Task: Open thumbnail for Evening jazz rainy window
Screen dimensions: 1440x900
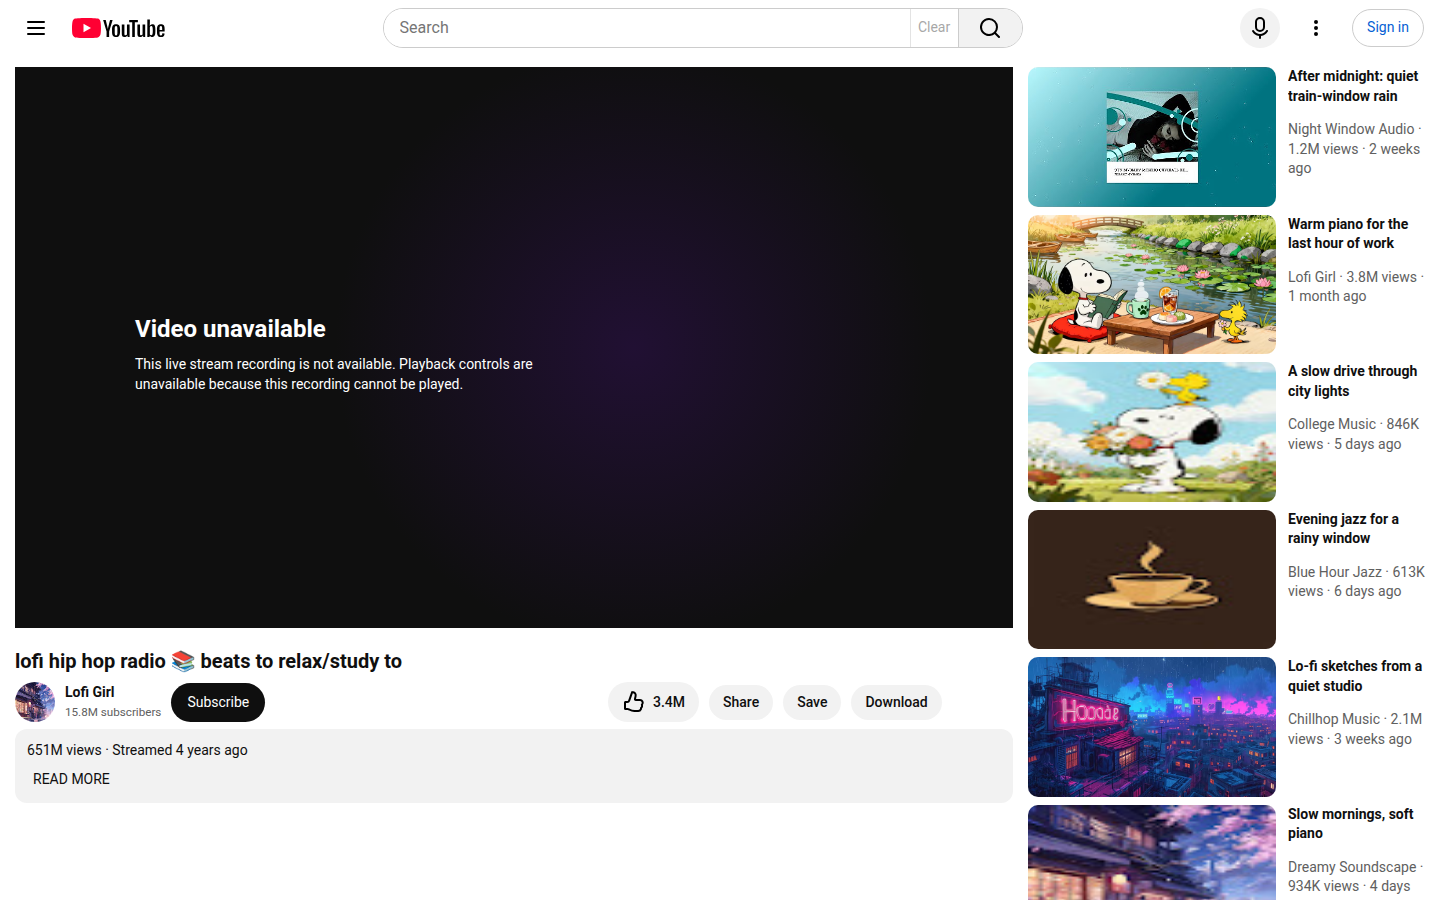Action: 1152,580
